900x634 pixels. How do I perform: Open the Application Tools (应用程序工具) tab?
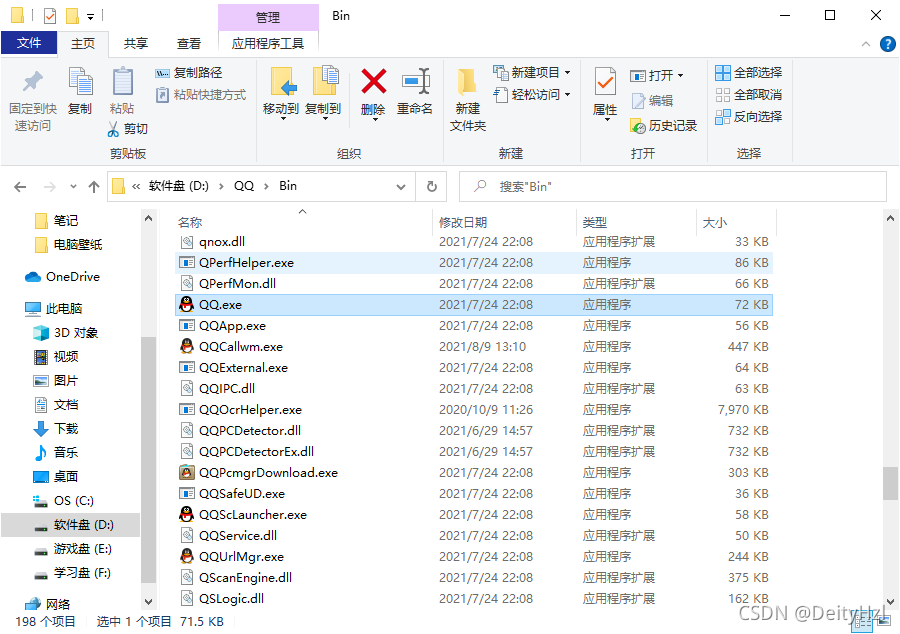[x=268, y=44]
